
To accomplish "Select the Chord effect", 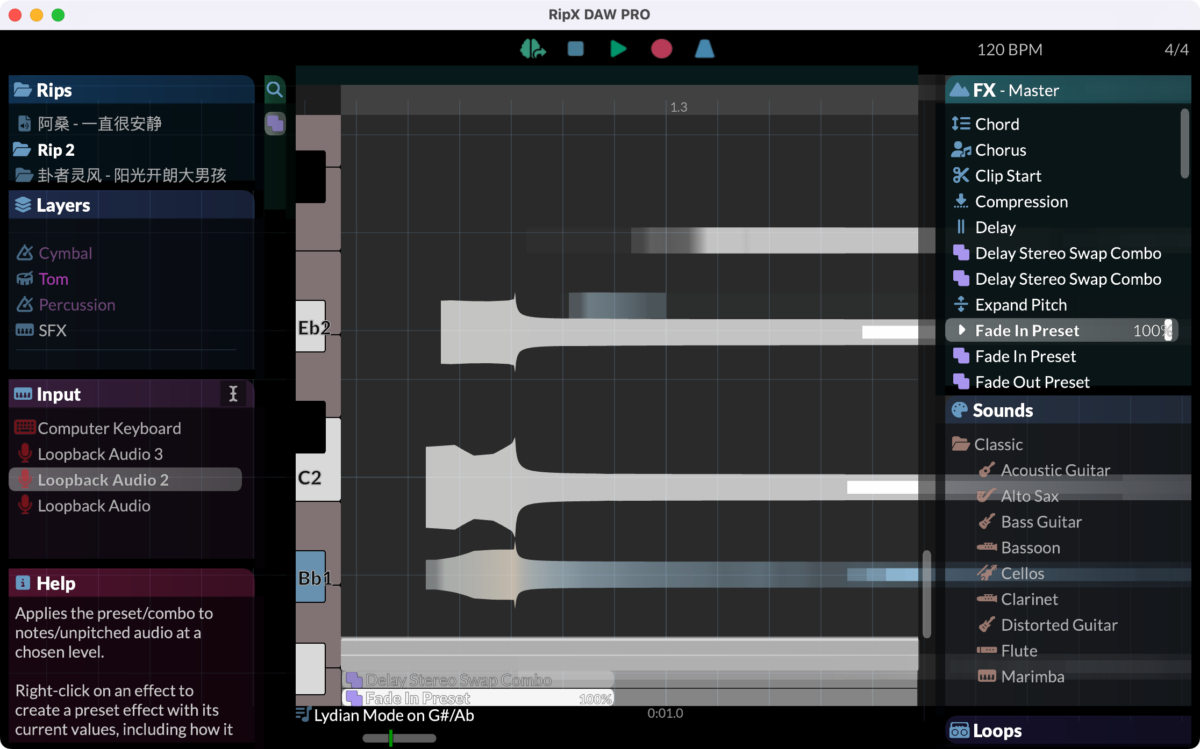I will coord(985,124).
